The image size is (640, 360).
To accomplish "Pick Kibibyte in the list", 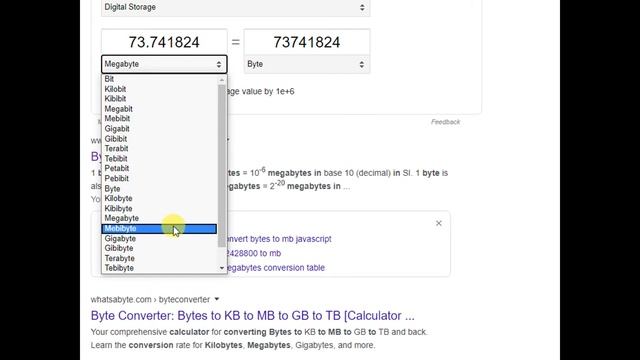I will pyautogui.click(x=160, y=209).
